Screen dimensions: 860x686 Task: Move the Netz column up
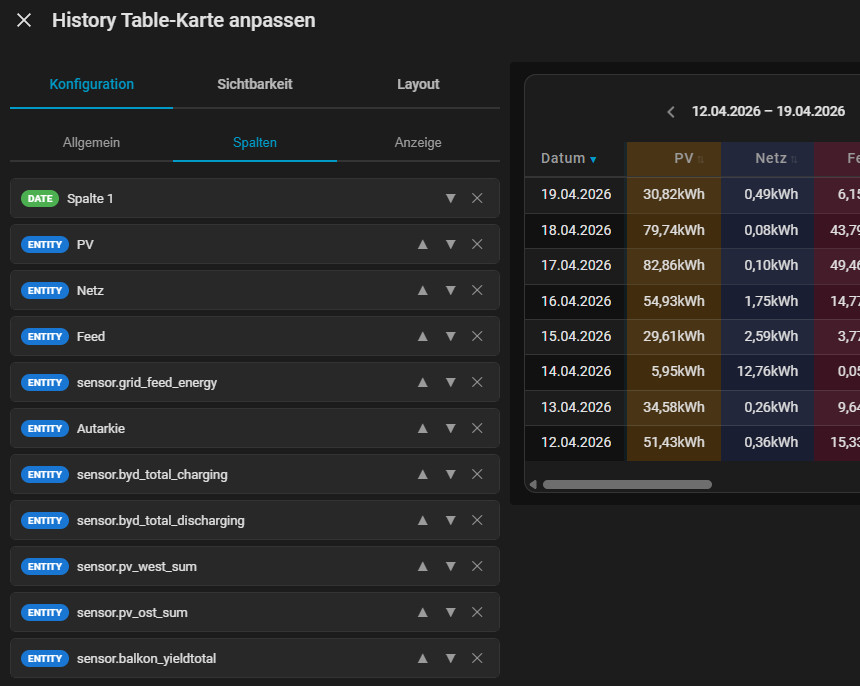[422, 290]
